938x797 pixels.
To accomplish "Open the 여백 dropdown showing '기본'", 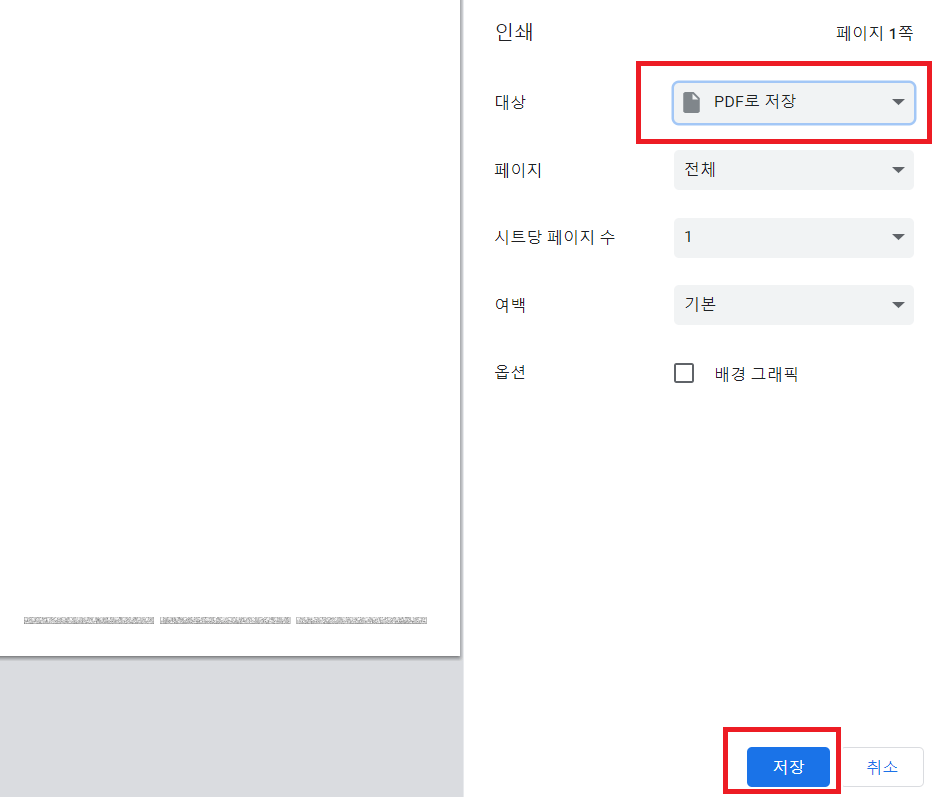I will (793, 305).
